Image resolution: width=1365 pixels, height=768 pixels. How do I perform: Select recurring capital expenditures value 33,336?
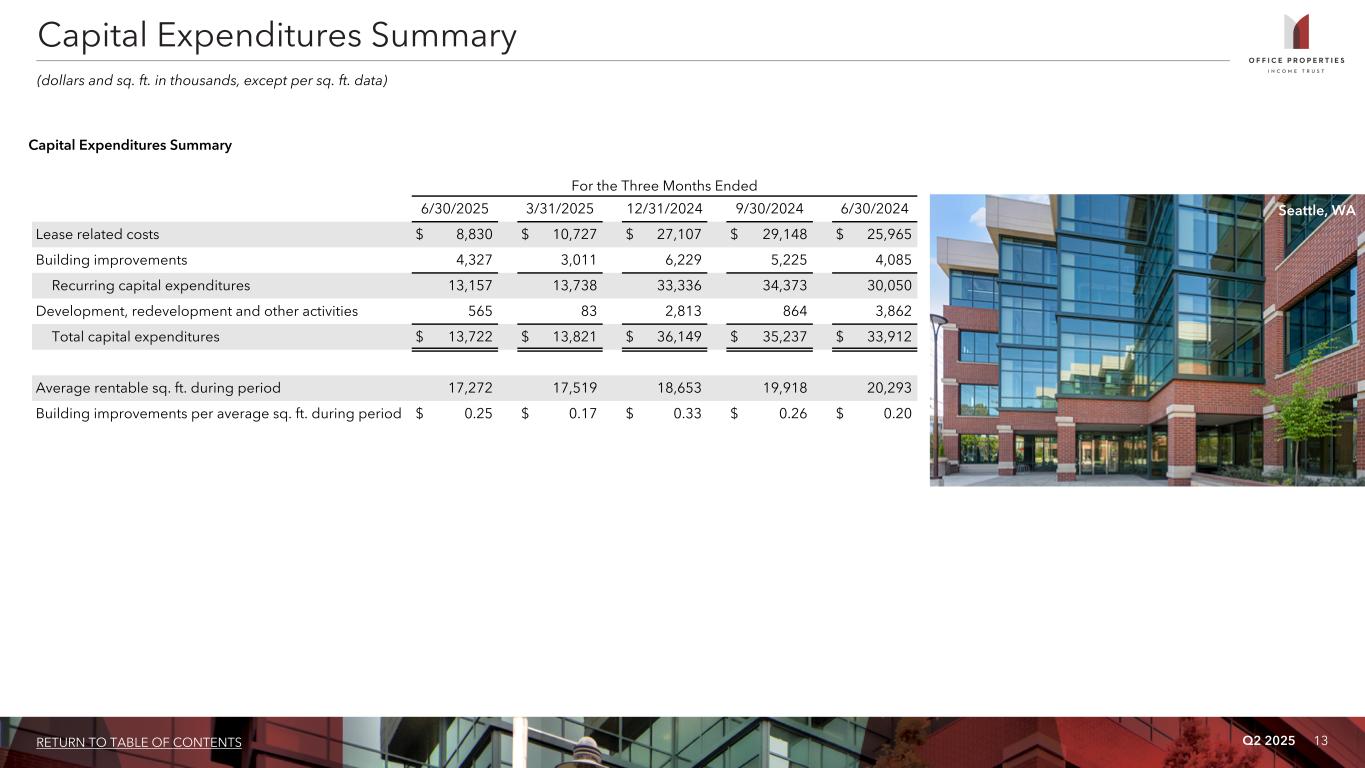coord(679,286)
